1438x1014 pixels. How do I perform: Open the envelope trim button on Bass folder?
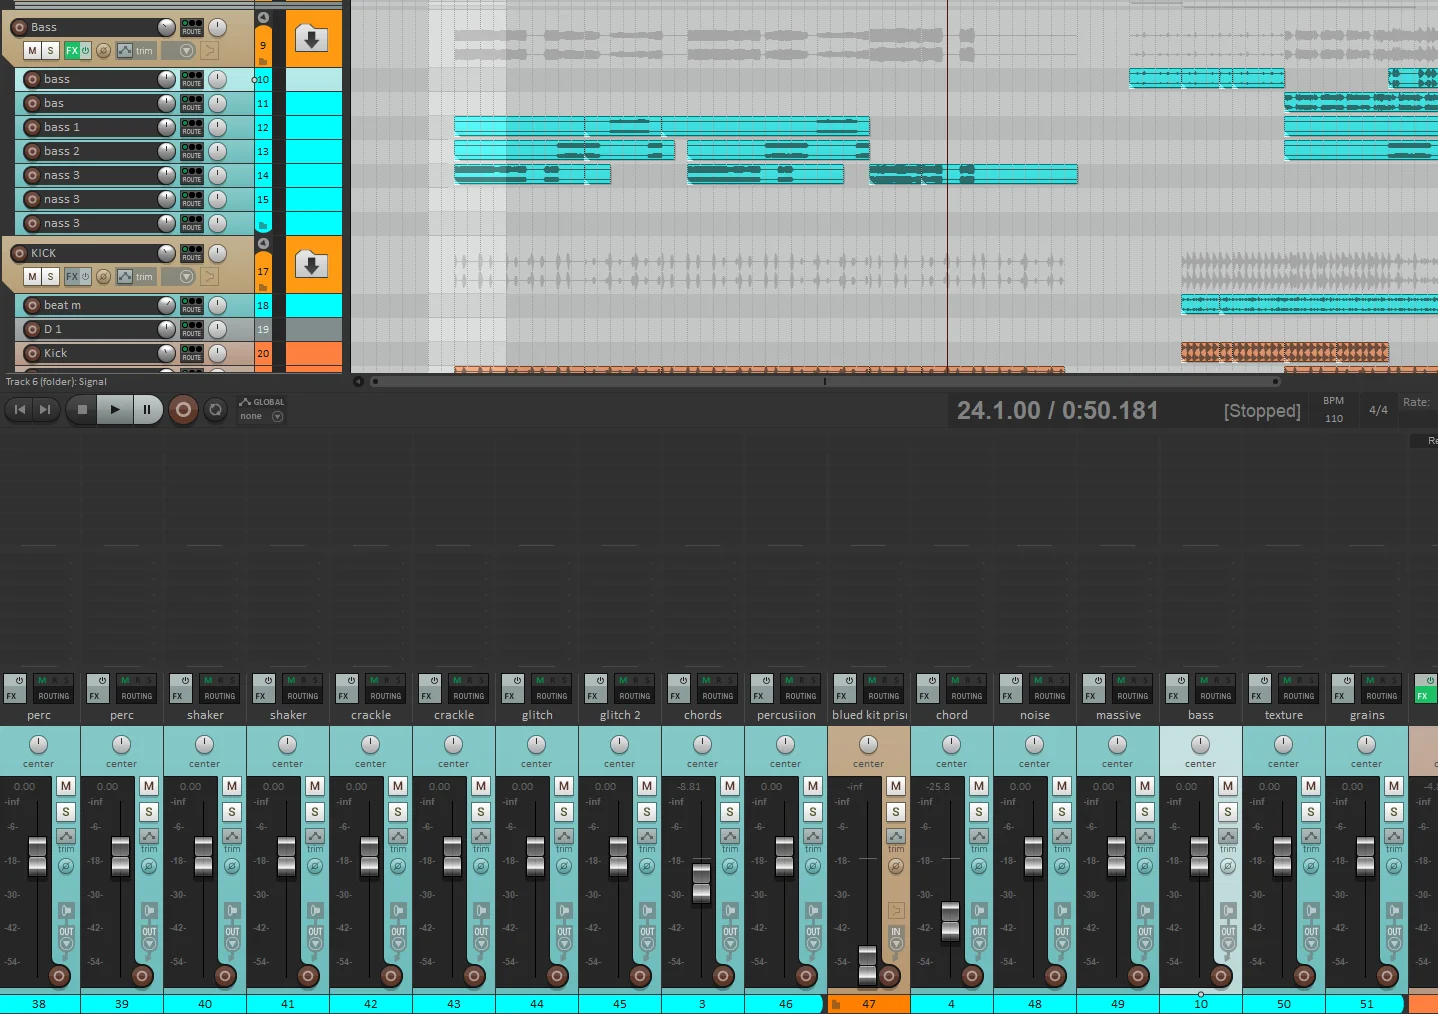(135, 50)
